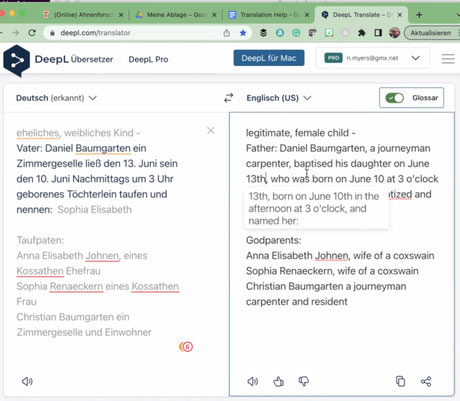This screenshot has height=401, width=460.
Task: Click the share icon in address bar
Action: [x=227, y=33]
